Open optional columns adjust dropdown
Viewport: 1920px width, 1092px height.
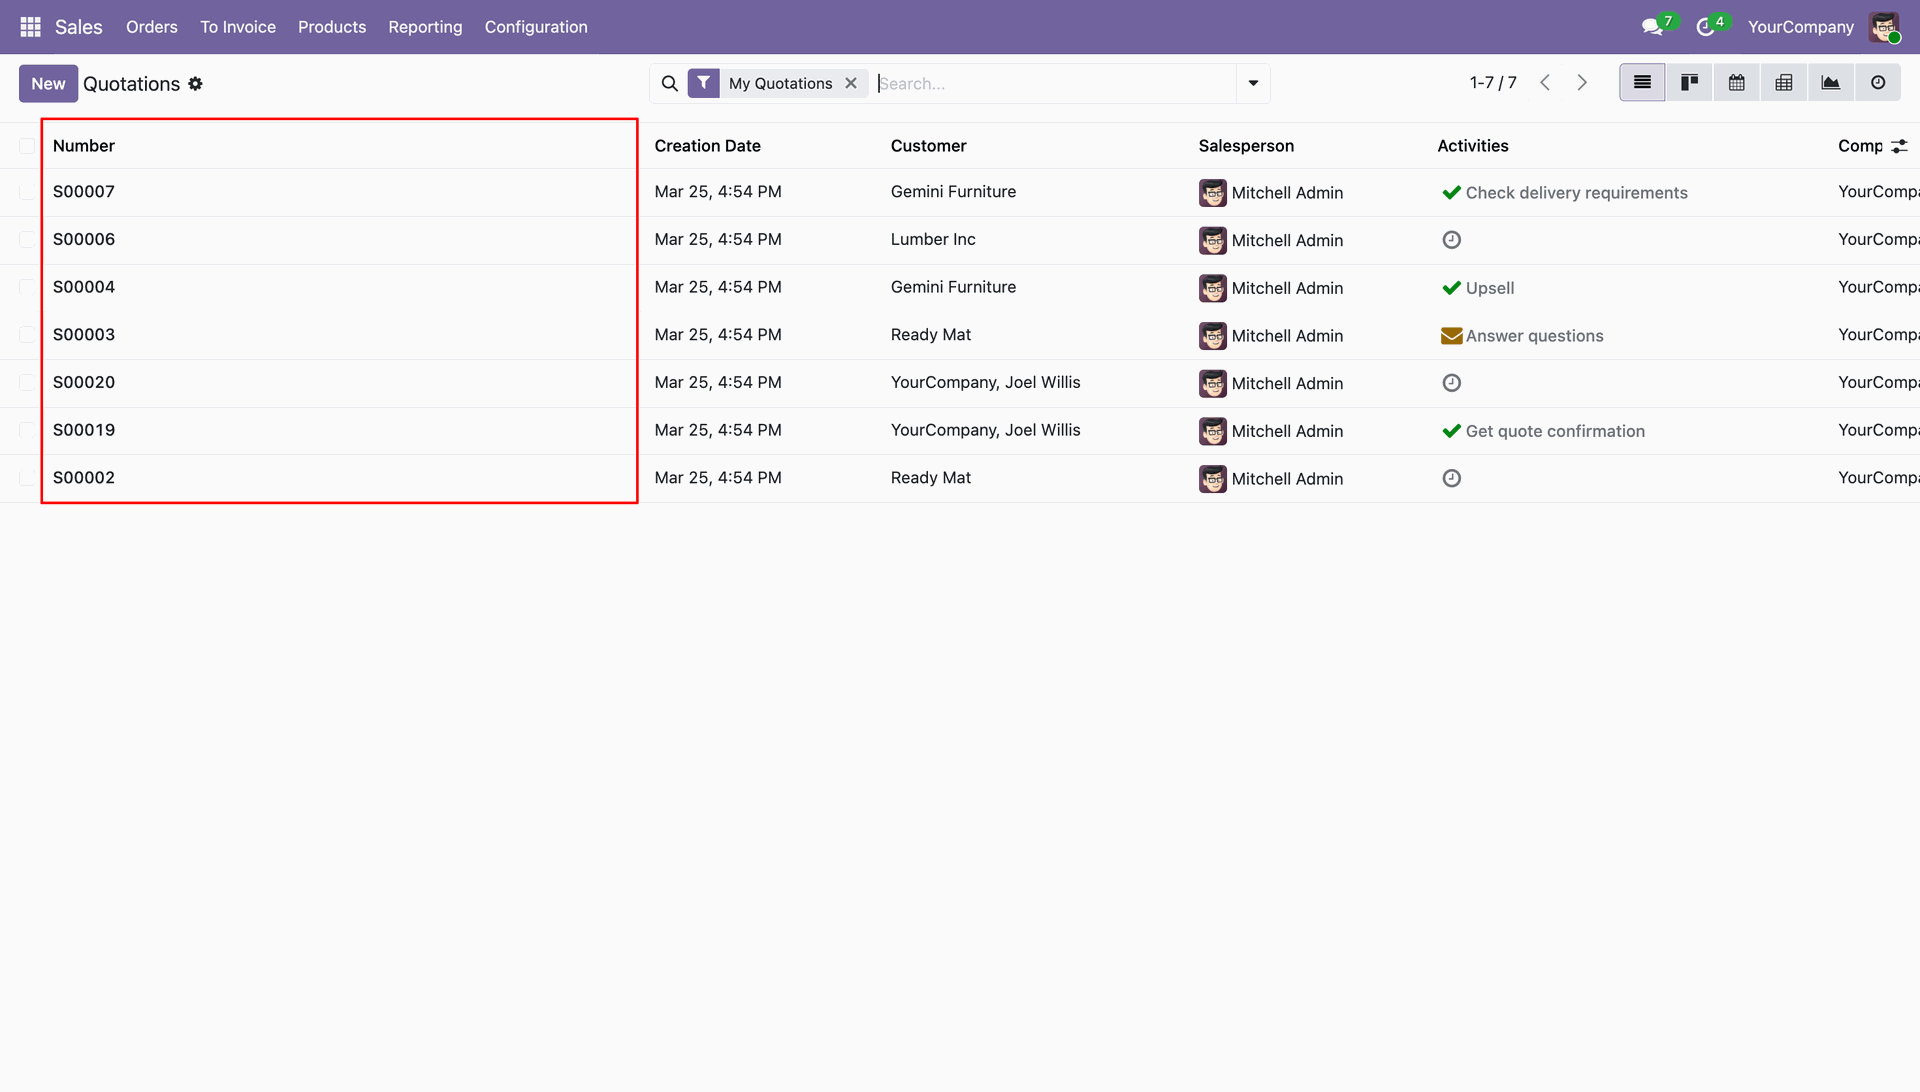[x=1899, y=146]
